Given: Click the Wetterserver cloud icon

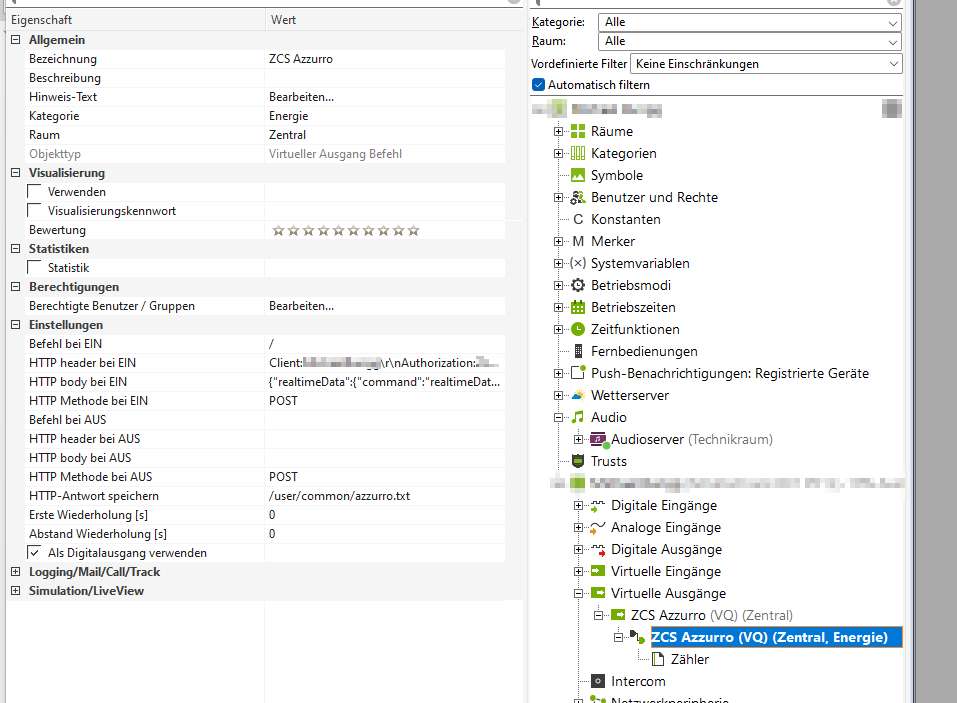Looking at the screenshot, I should point(578,395).
